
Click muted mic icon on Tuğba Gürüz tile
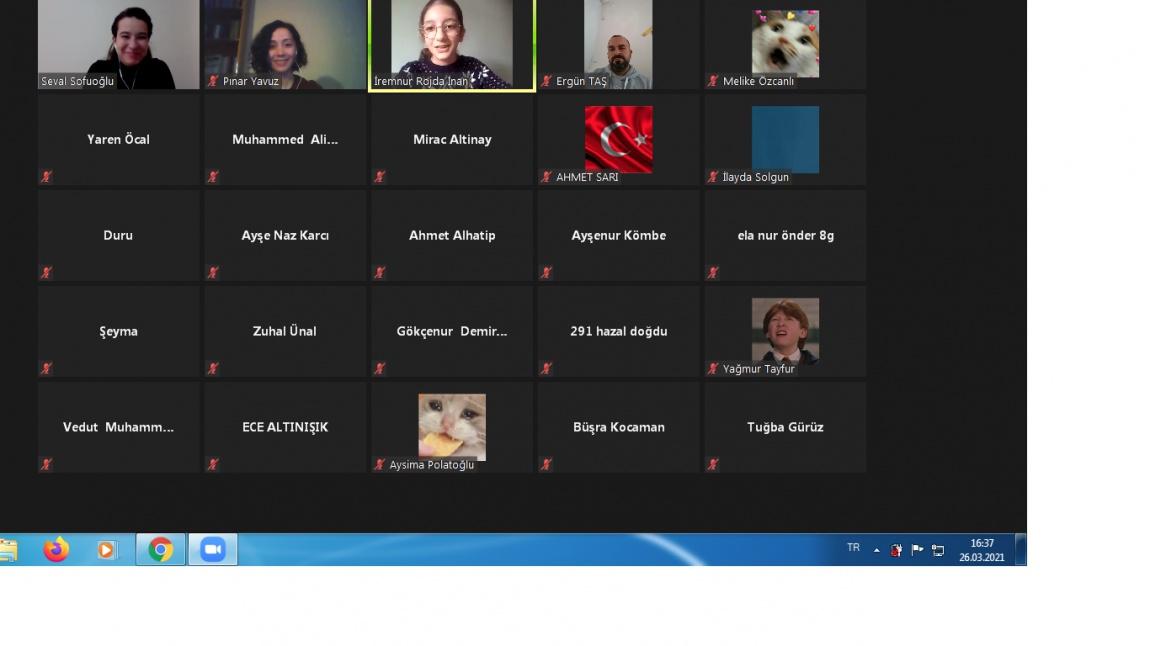[x=713, y=464]
